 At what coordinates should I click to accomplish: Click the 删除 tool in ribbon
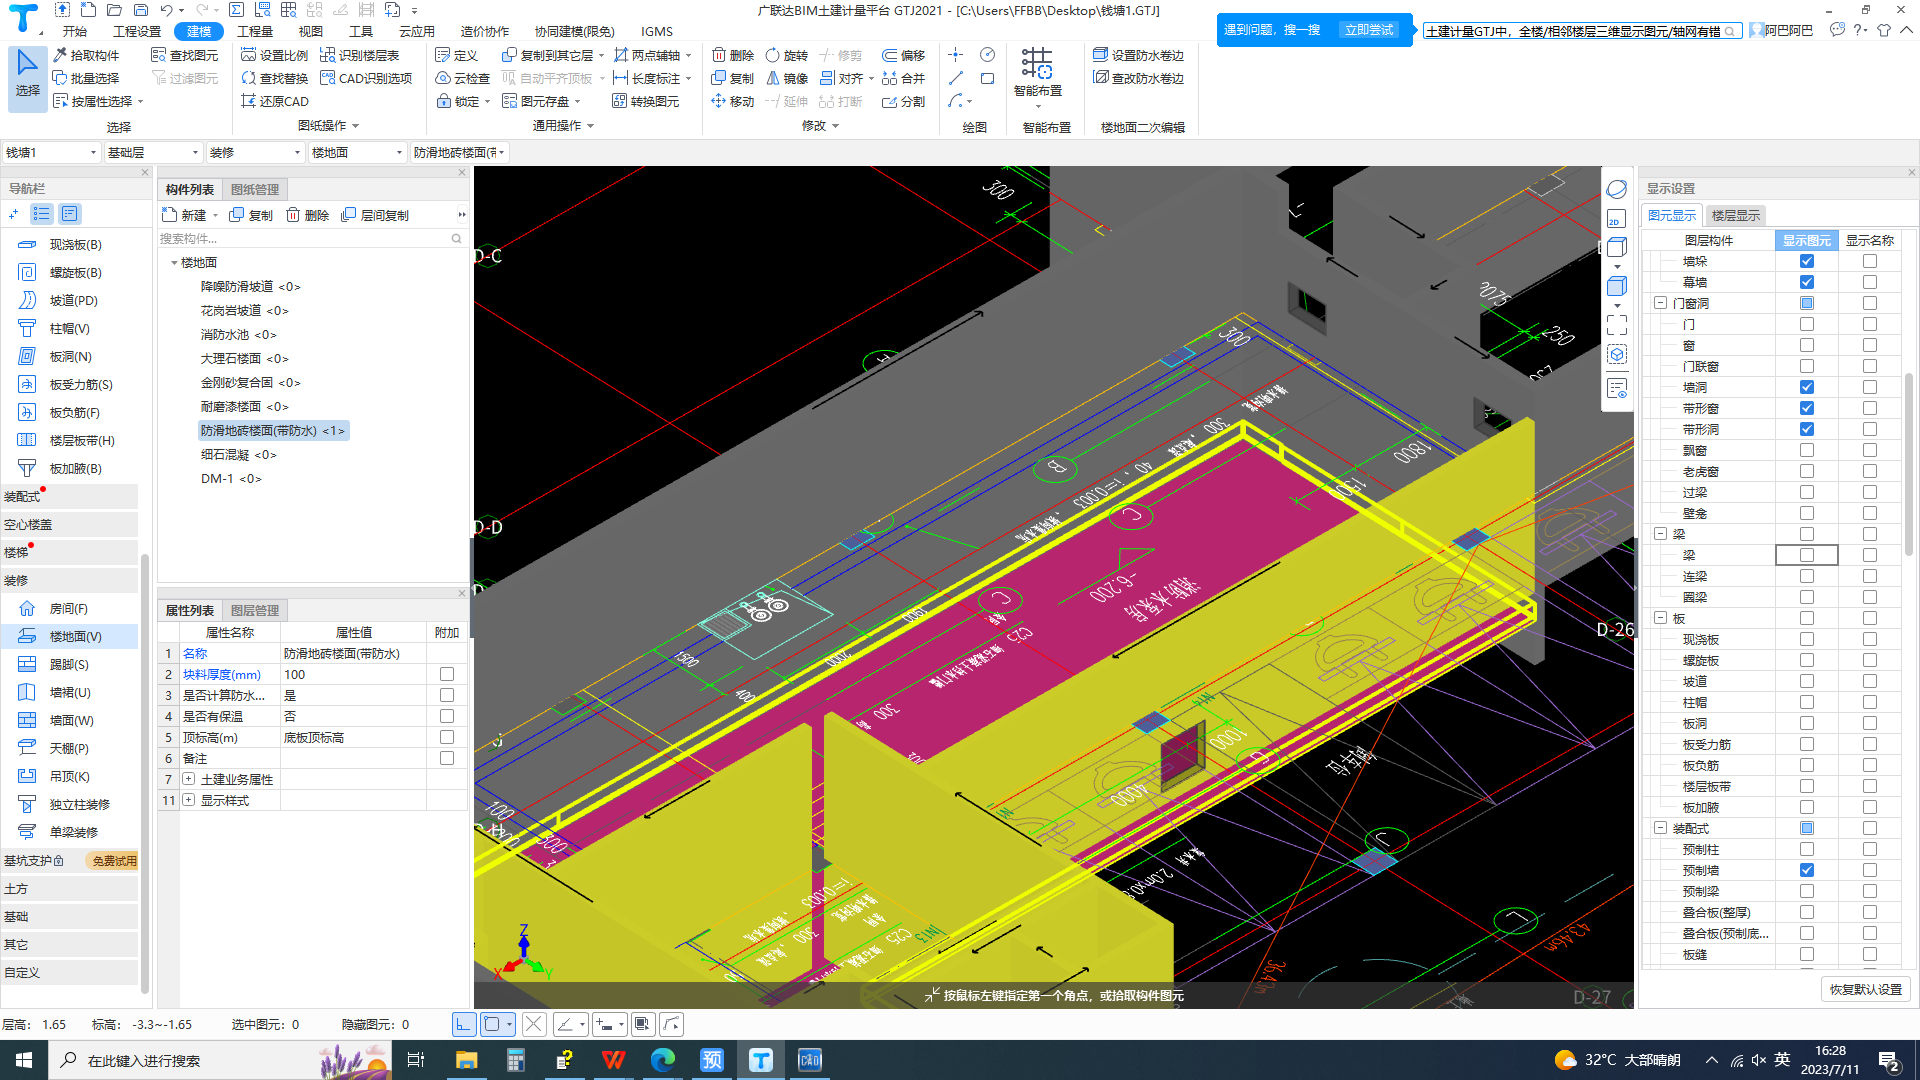(732, 55)
